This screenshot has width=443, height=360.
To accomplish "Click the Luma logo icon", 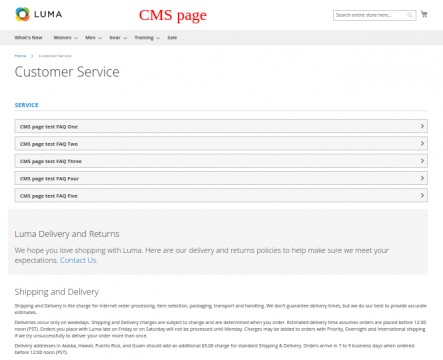I will pyautogui.click(x=22, y=14).
